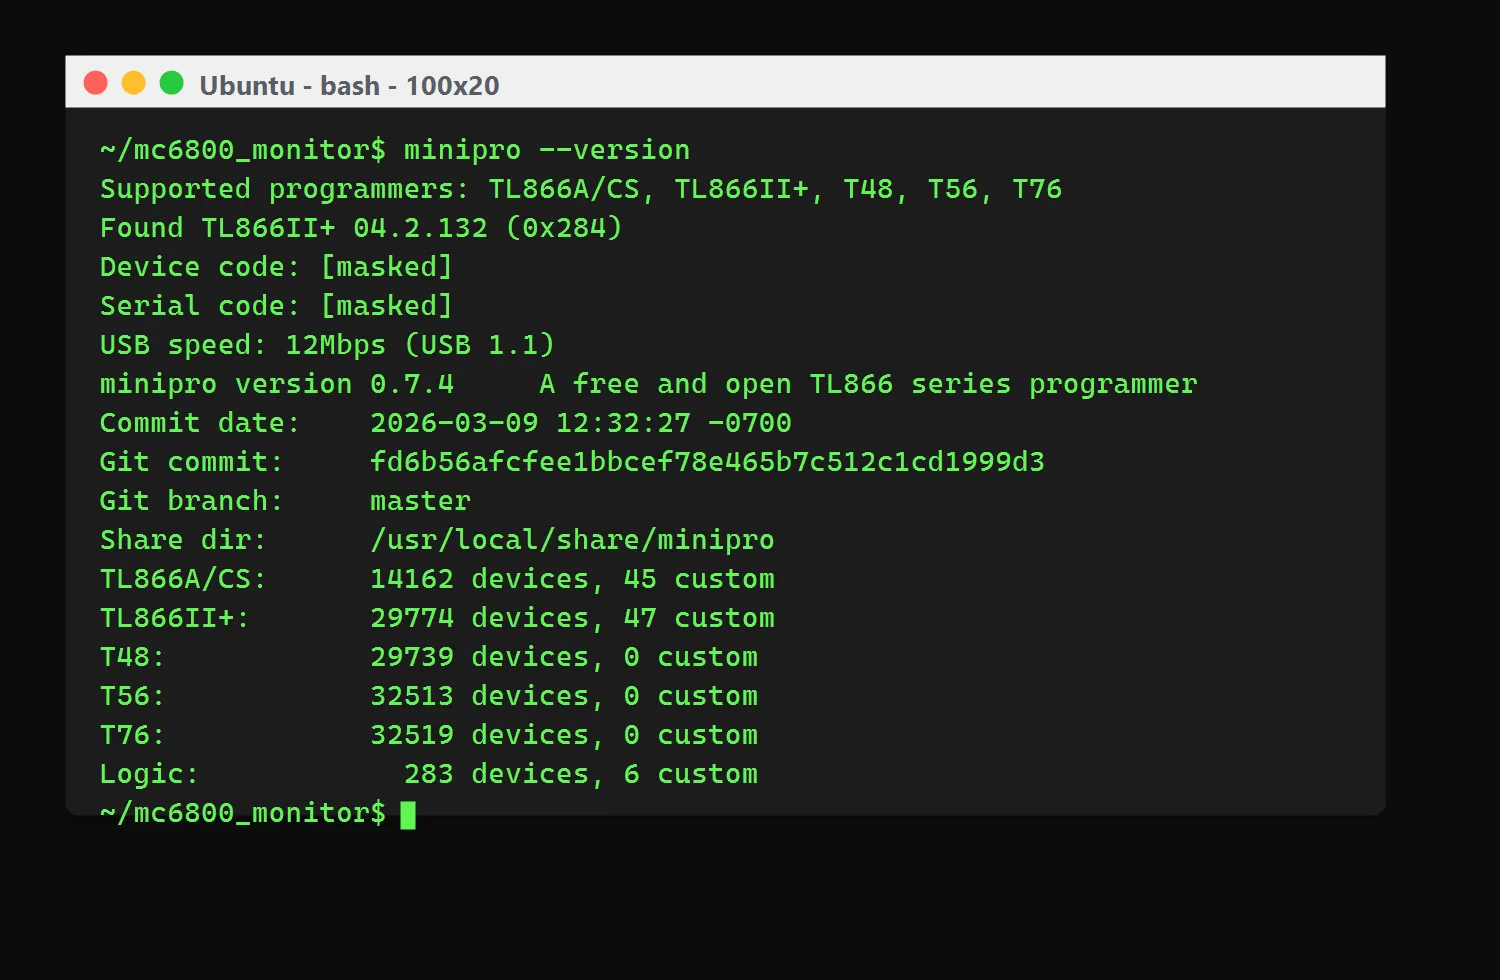The height and width of the screenshot is (980, 1500).
Task: Click the "Logic:" row label
Action: [150, 774]
